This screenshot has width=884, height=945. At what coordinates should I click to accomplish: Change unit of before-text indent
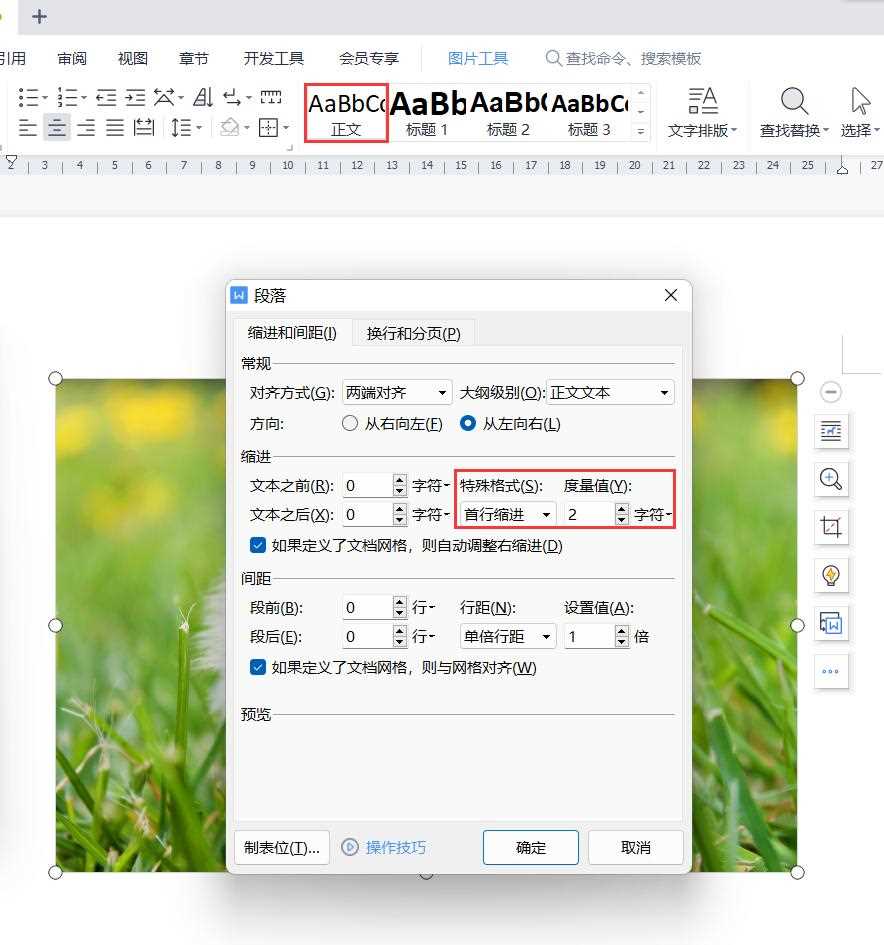tap(431, 486)
